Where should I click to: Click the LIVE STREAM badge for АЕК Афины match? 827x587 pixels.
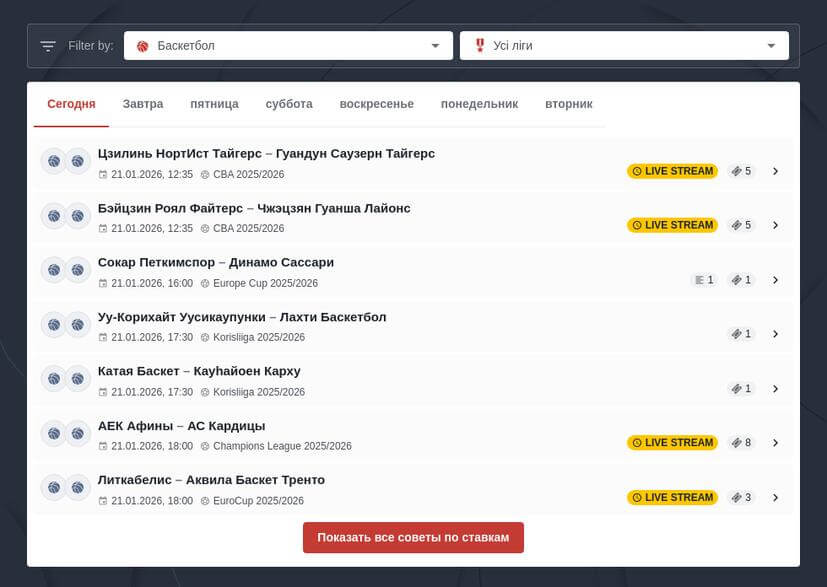point(672,442)
